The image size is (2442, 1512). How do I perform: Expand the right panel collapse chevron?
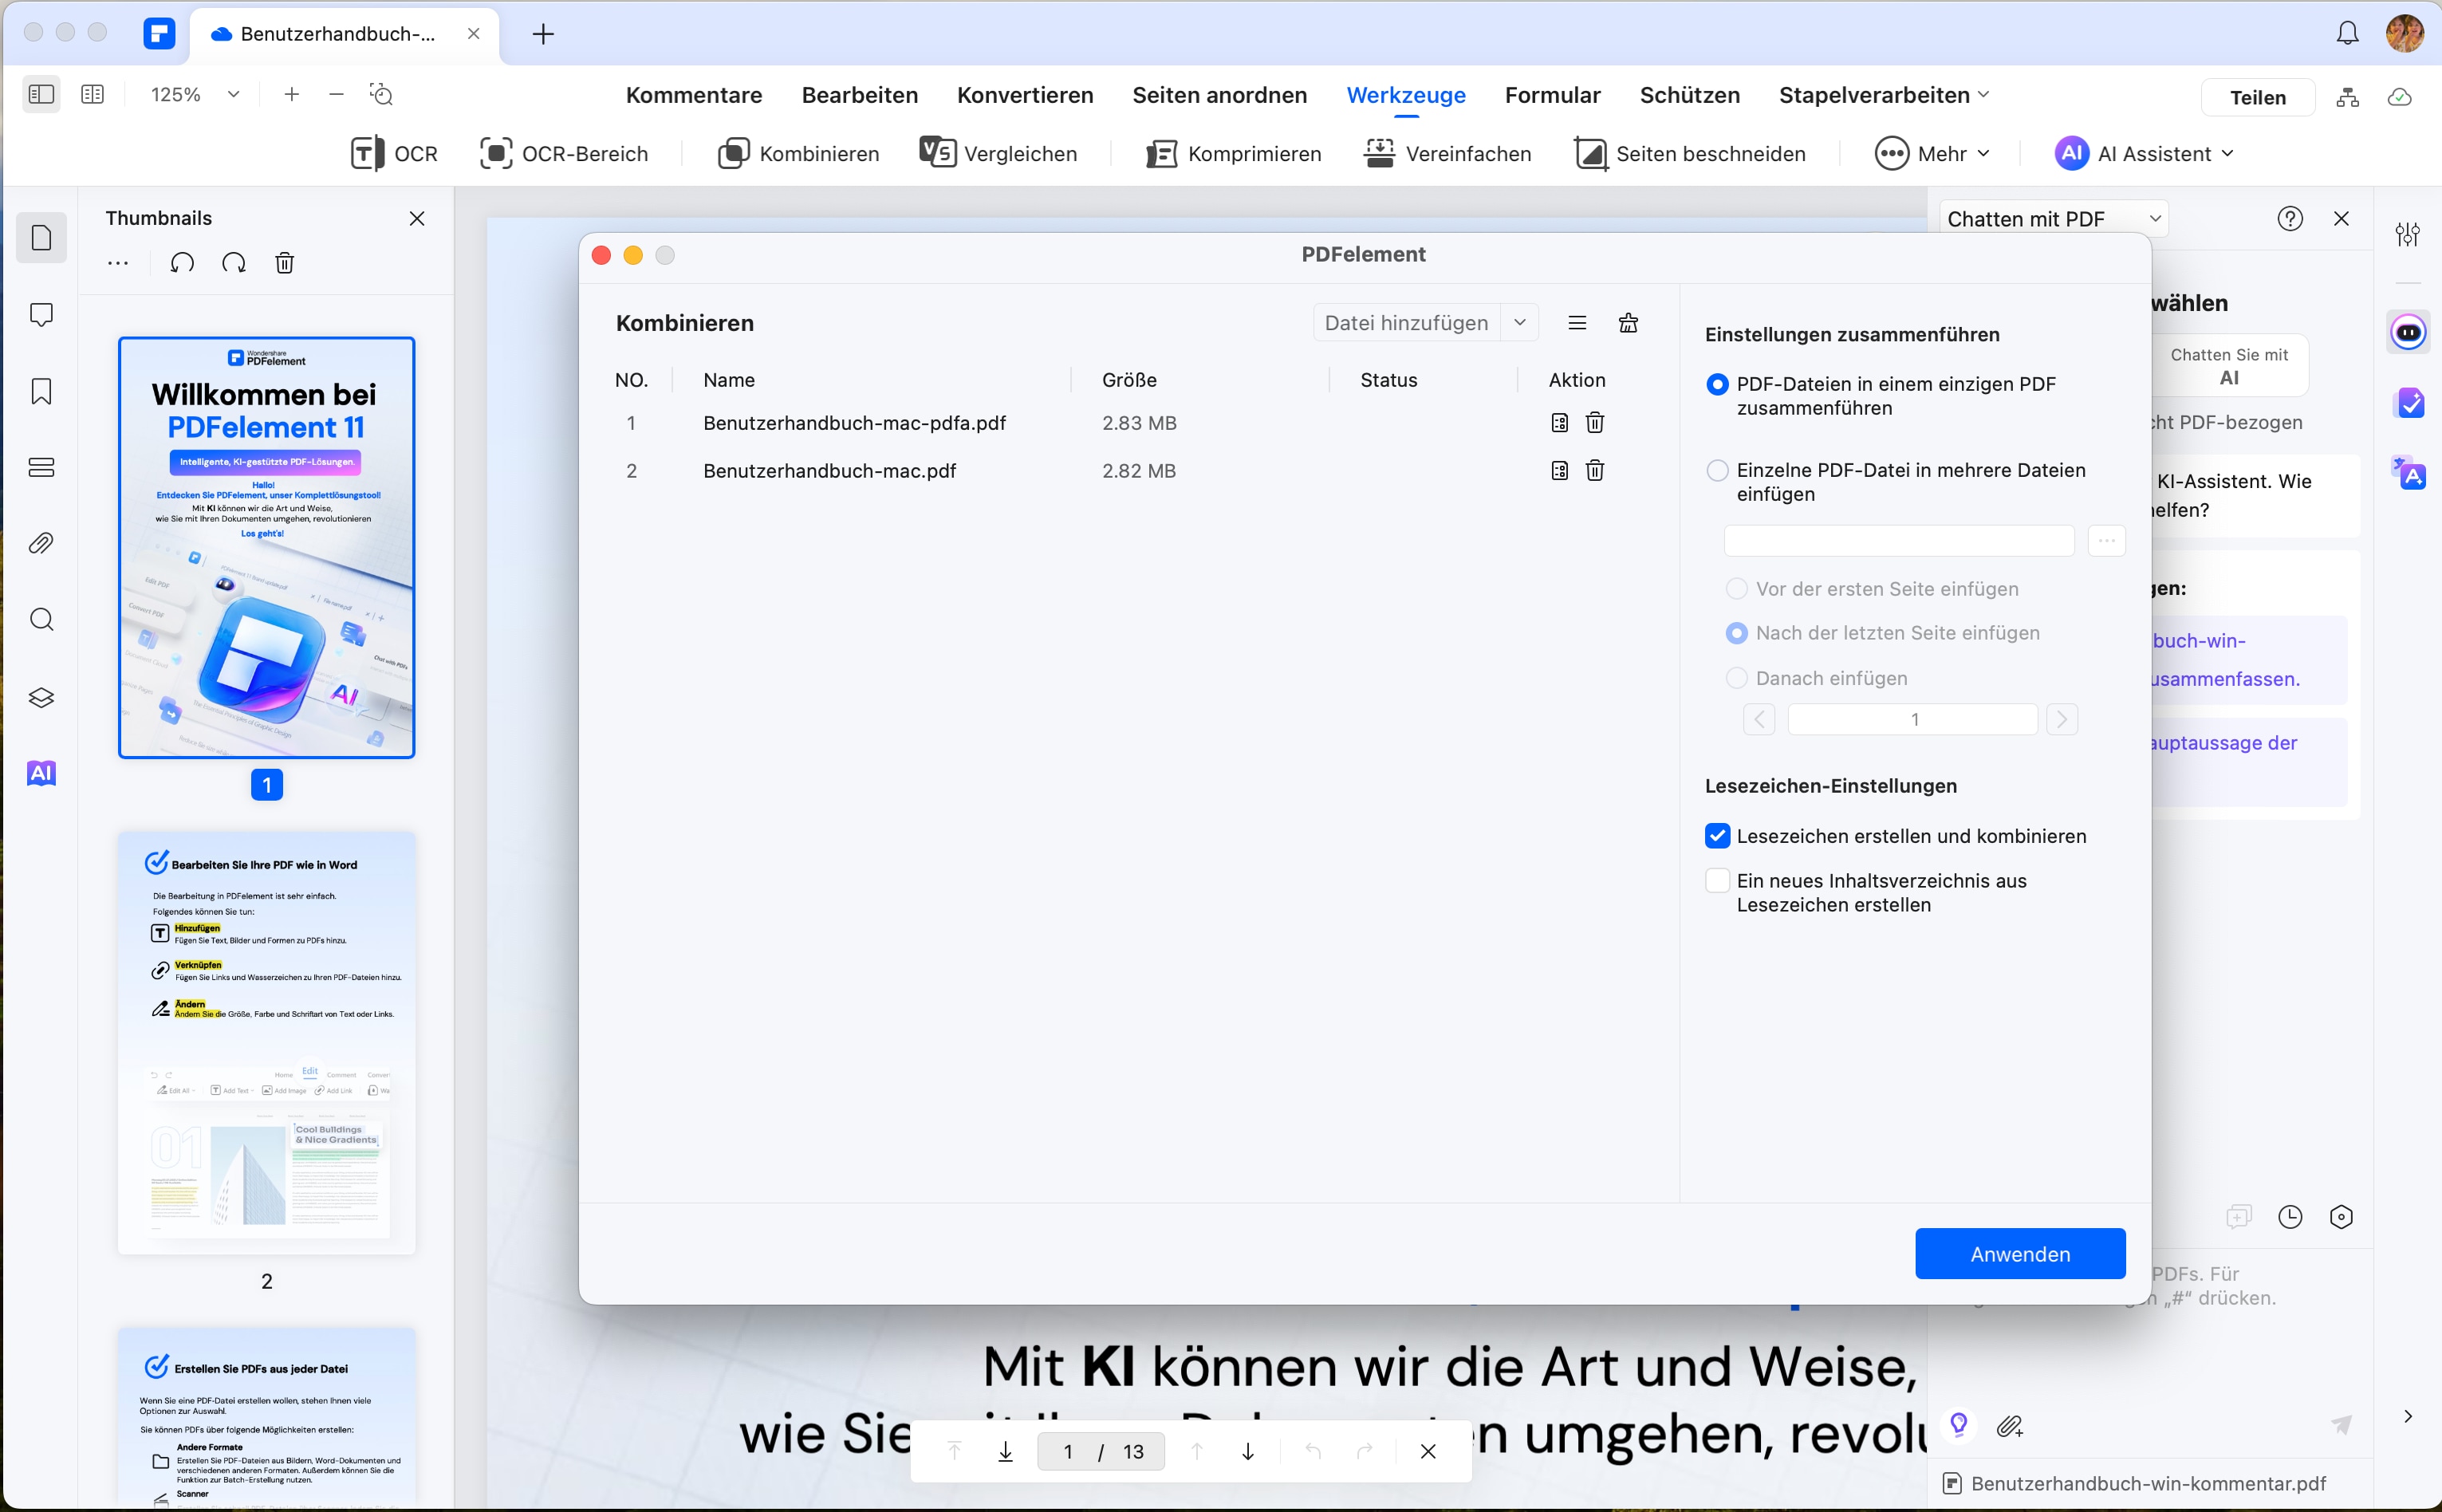[2408, 1416]
